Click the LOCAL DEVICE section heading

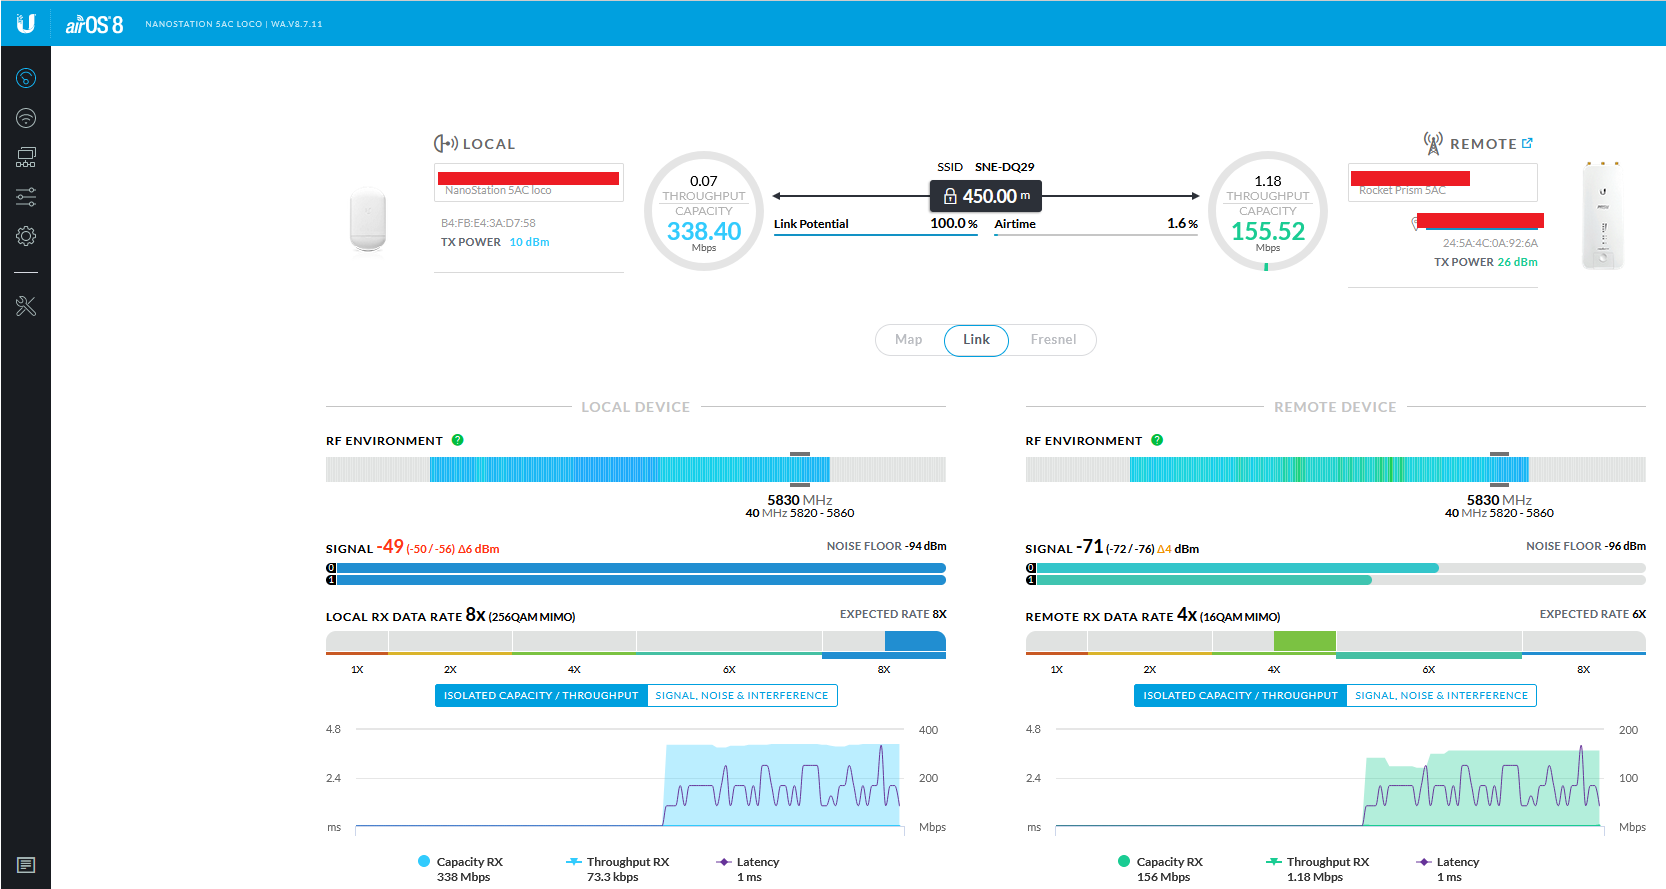[x=636, y=407]
